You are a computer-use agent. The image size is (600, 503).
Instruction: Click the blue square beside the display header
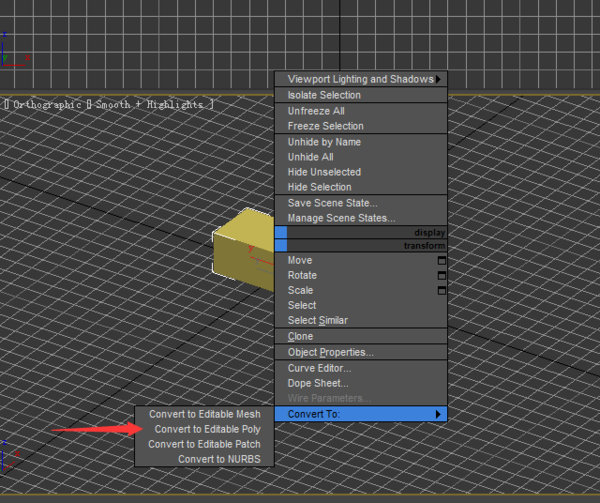[281, 232]
